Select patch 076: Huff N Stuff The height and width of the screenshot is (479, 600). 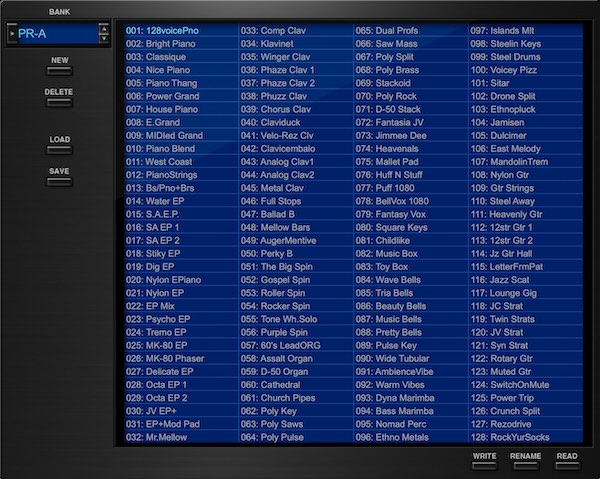point(411,175)
